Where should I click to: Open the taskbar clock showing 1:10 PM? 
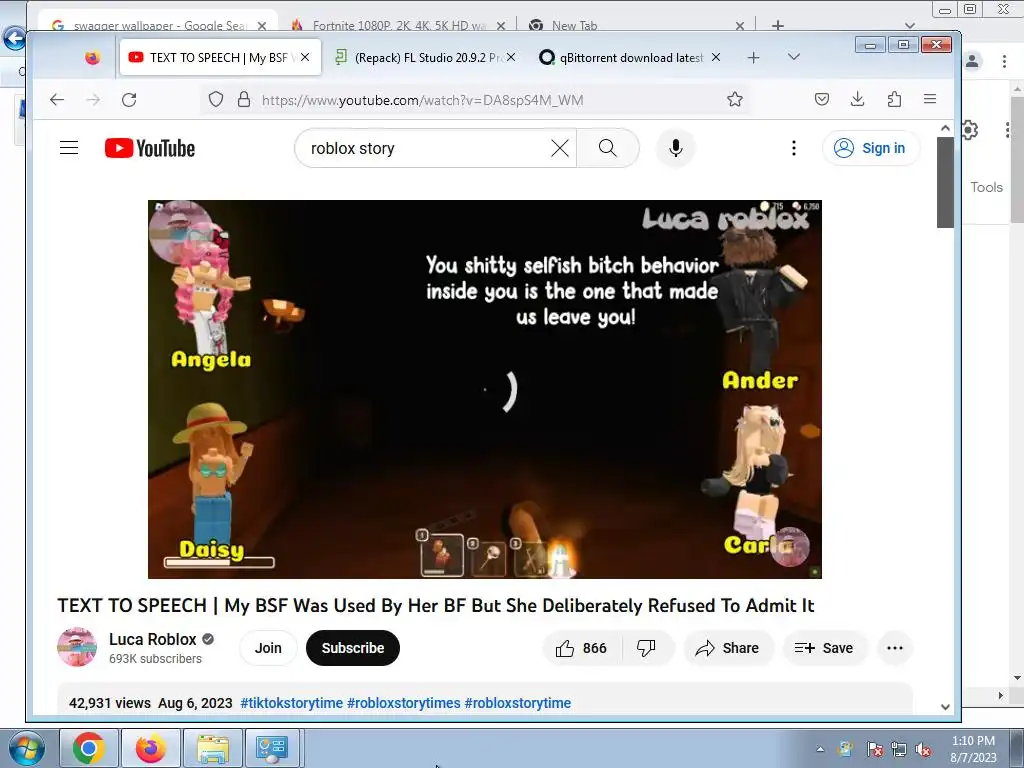pos(973,749)
